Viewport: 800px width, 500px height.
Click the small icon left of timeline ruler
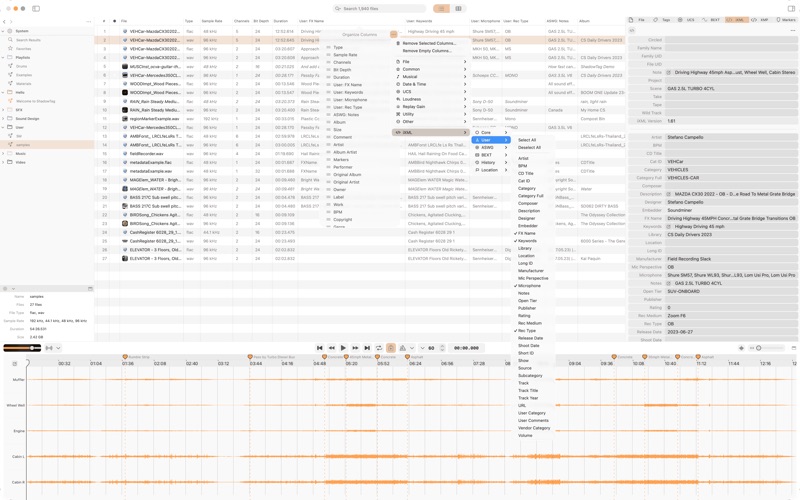point(14,364)
